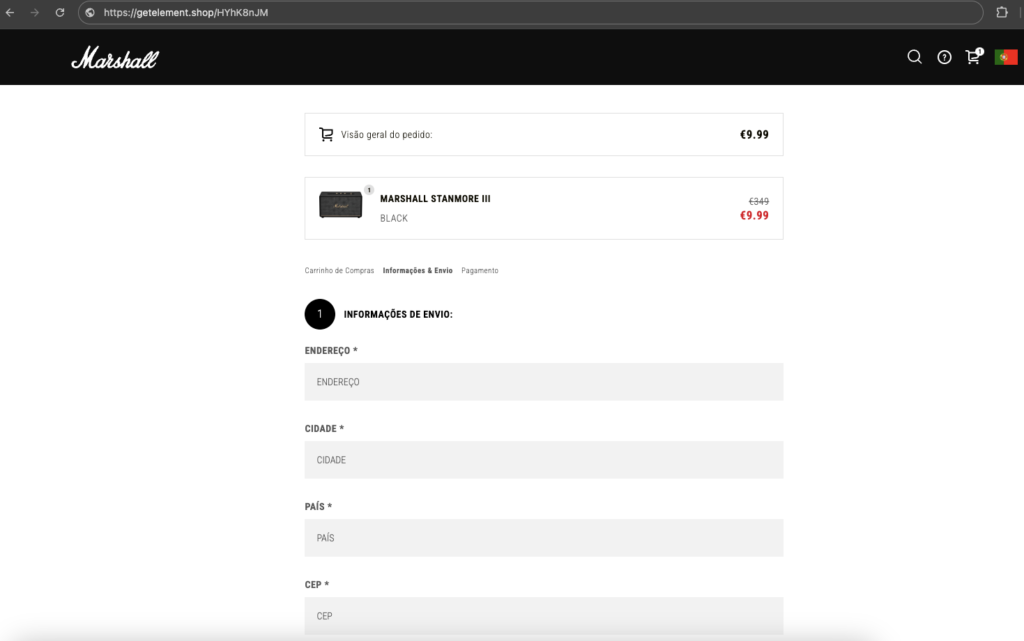Focus the CEP input field

pos(543,616)
